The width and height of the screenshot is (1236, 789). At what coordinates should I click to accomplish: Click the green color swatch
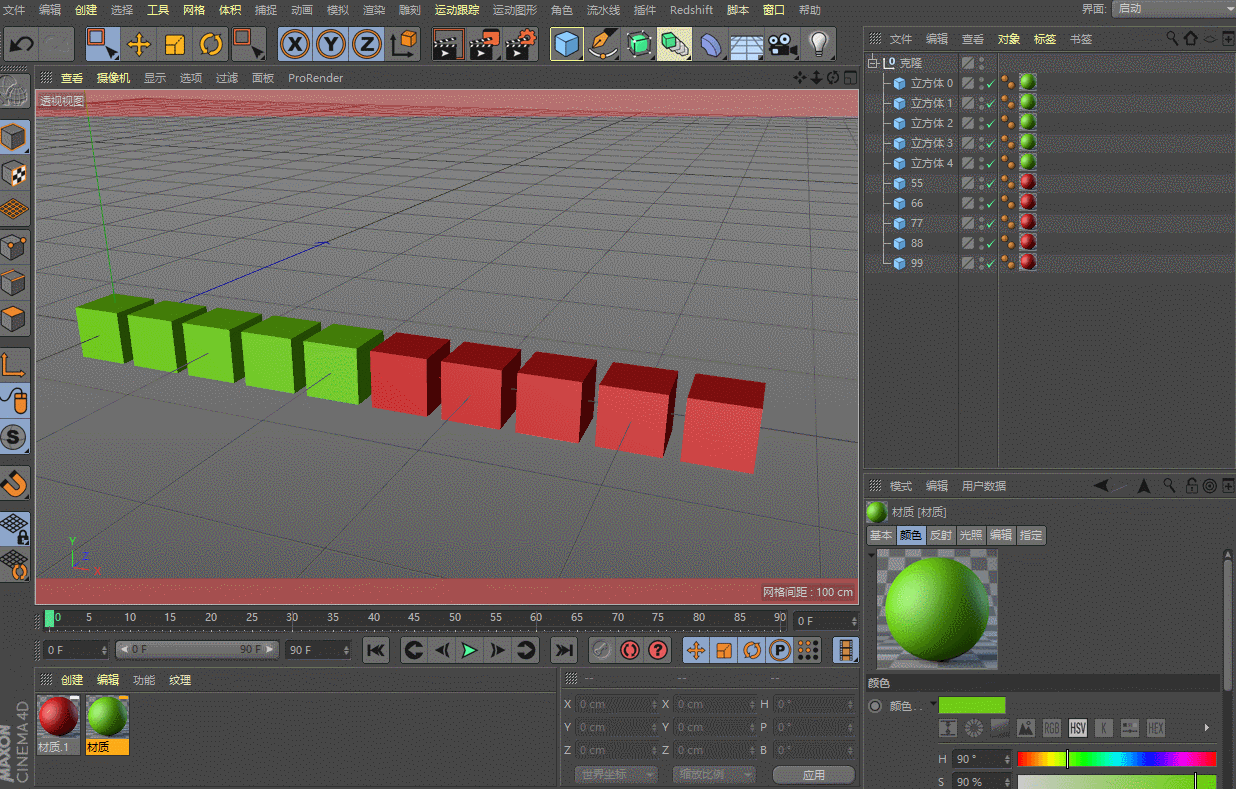972,706
